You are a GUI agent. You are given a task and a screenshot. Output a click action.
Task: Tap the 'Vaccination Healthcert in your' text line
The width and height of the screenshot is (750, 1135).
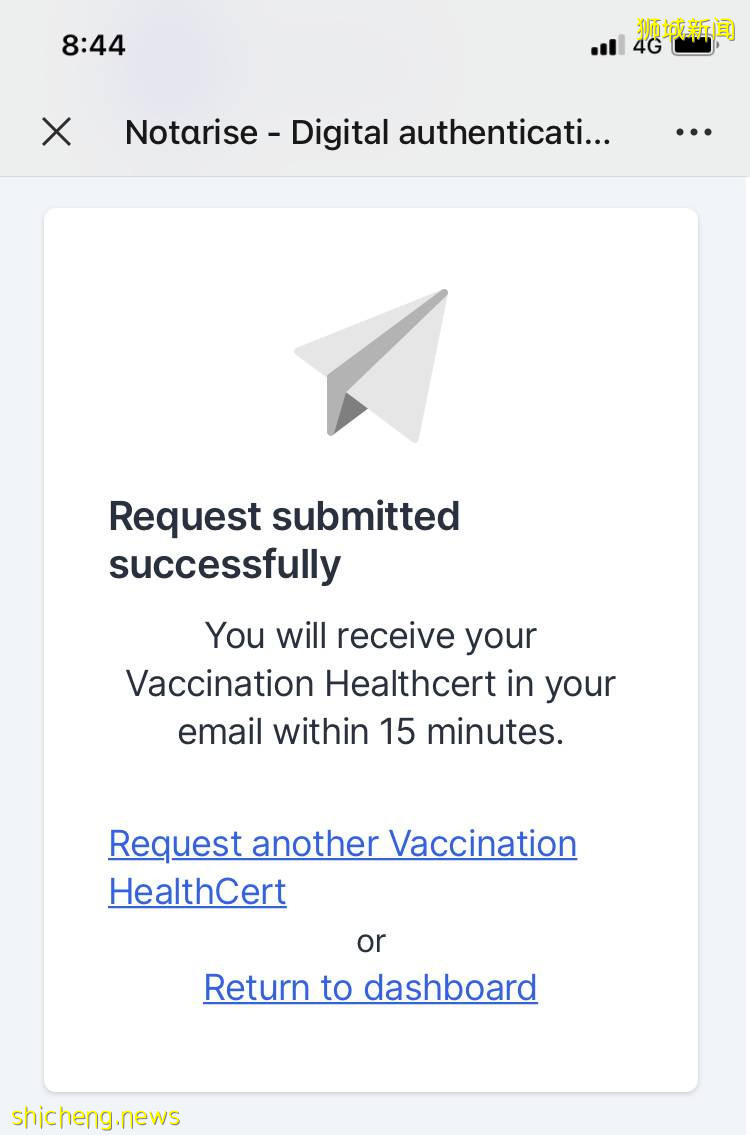[x=370, y=684]
